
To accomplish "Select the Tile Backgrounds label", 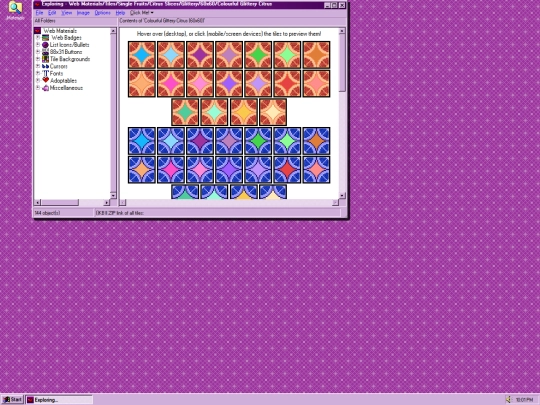I will coord(70,59).
